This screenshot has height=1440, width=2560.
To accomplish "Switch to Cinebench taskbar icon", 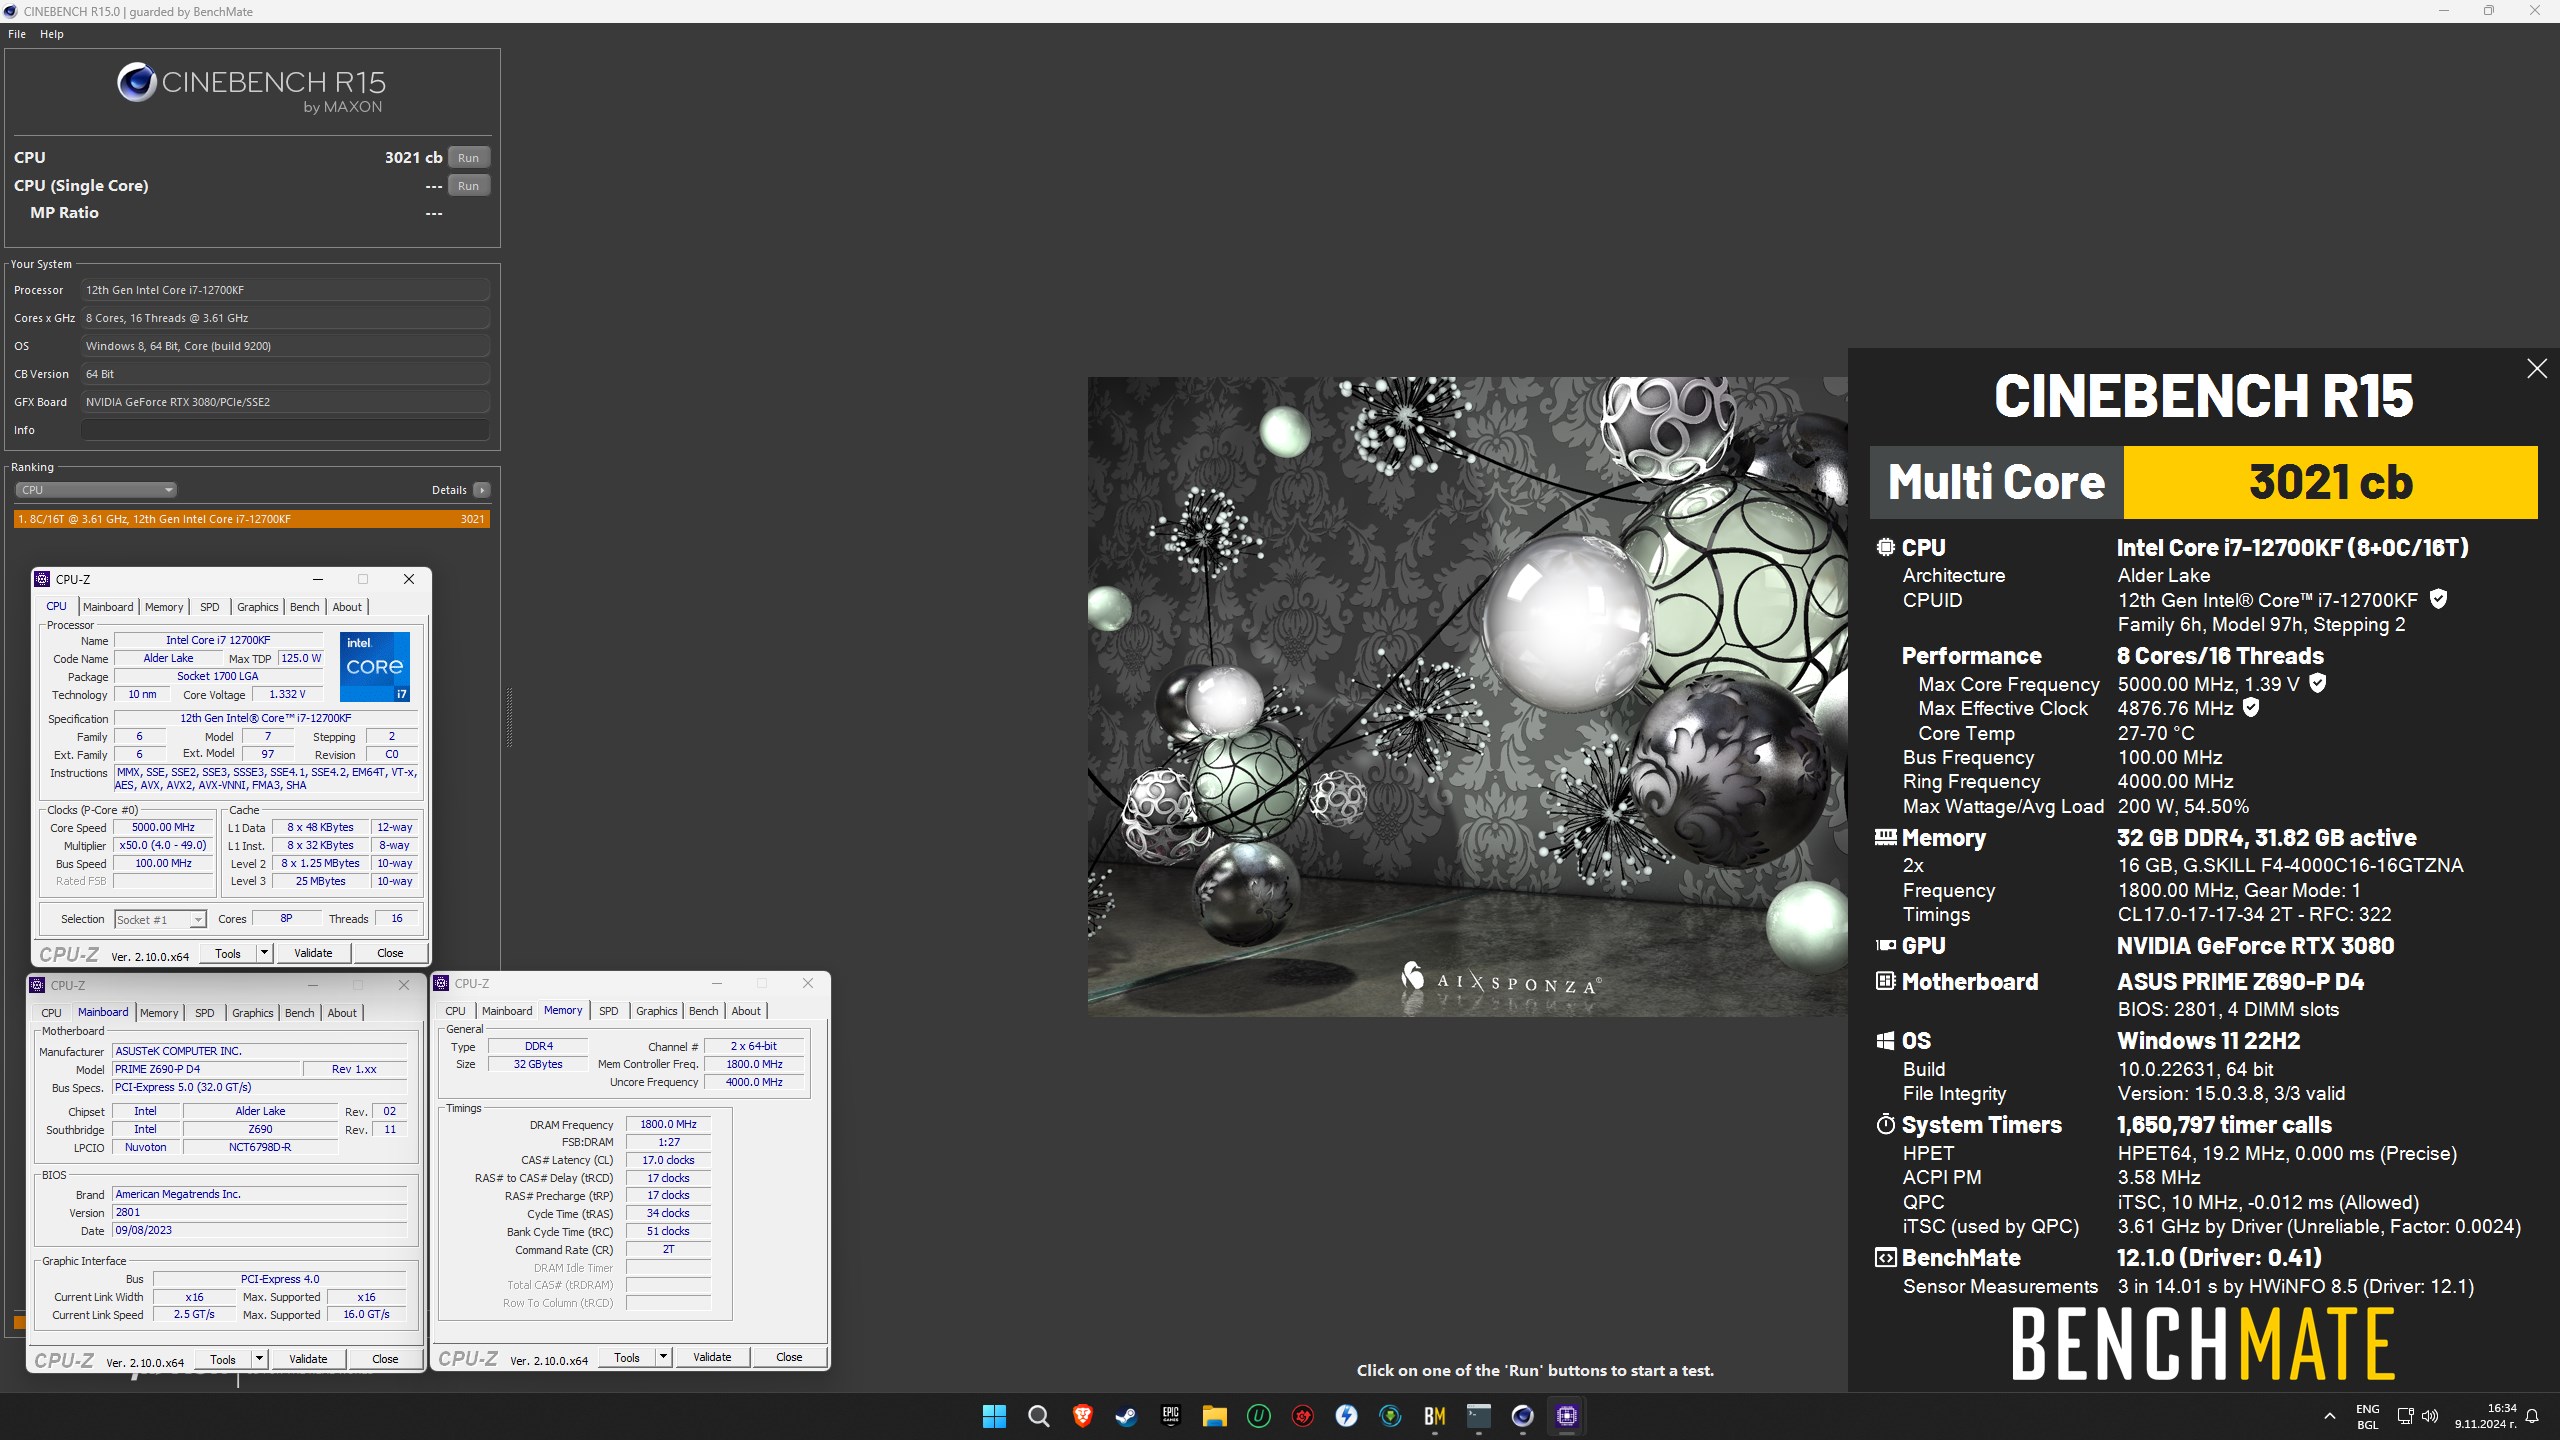I will point(1522,1416).
